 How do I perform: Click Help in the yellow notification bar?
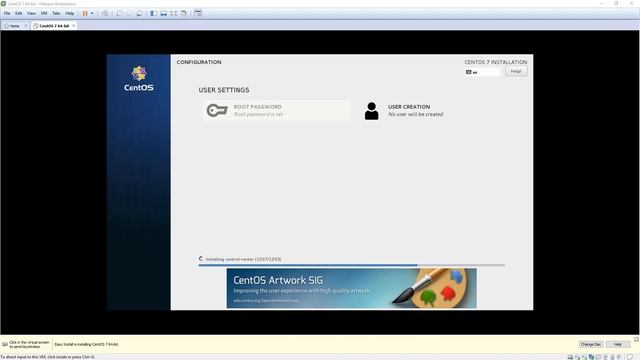coord(618,344)
